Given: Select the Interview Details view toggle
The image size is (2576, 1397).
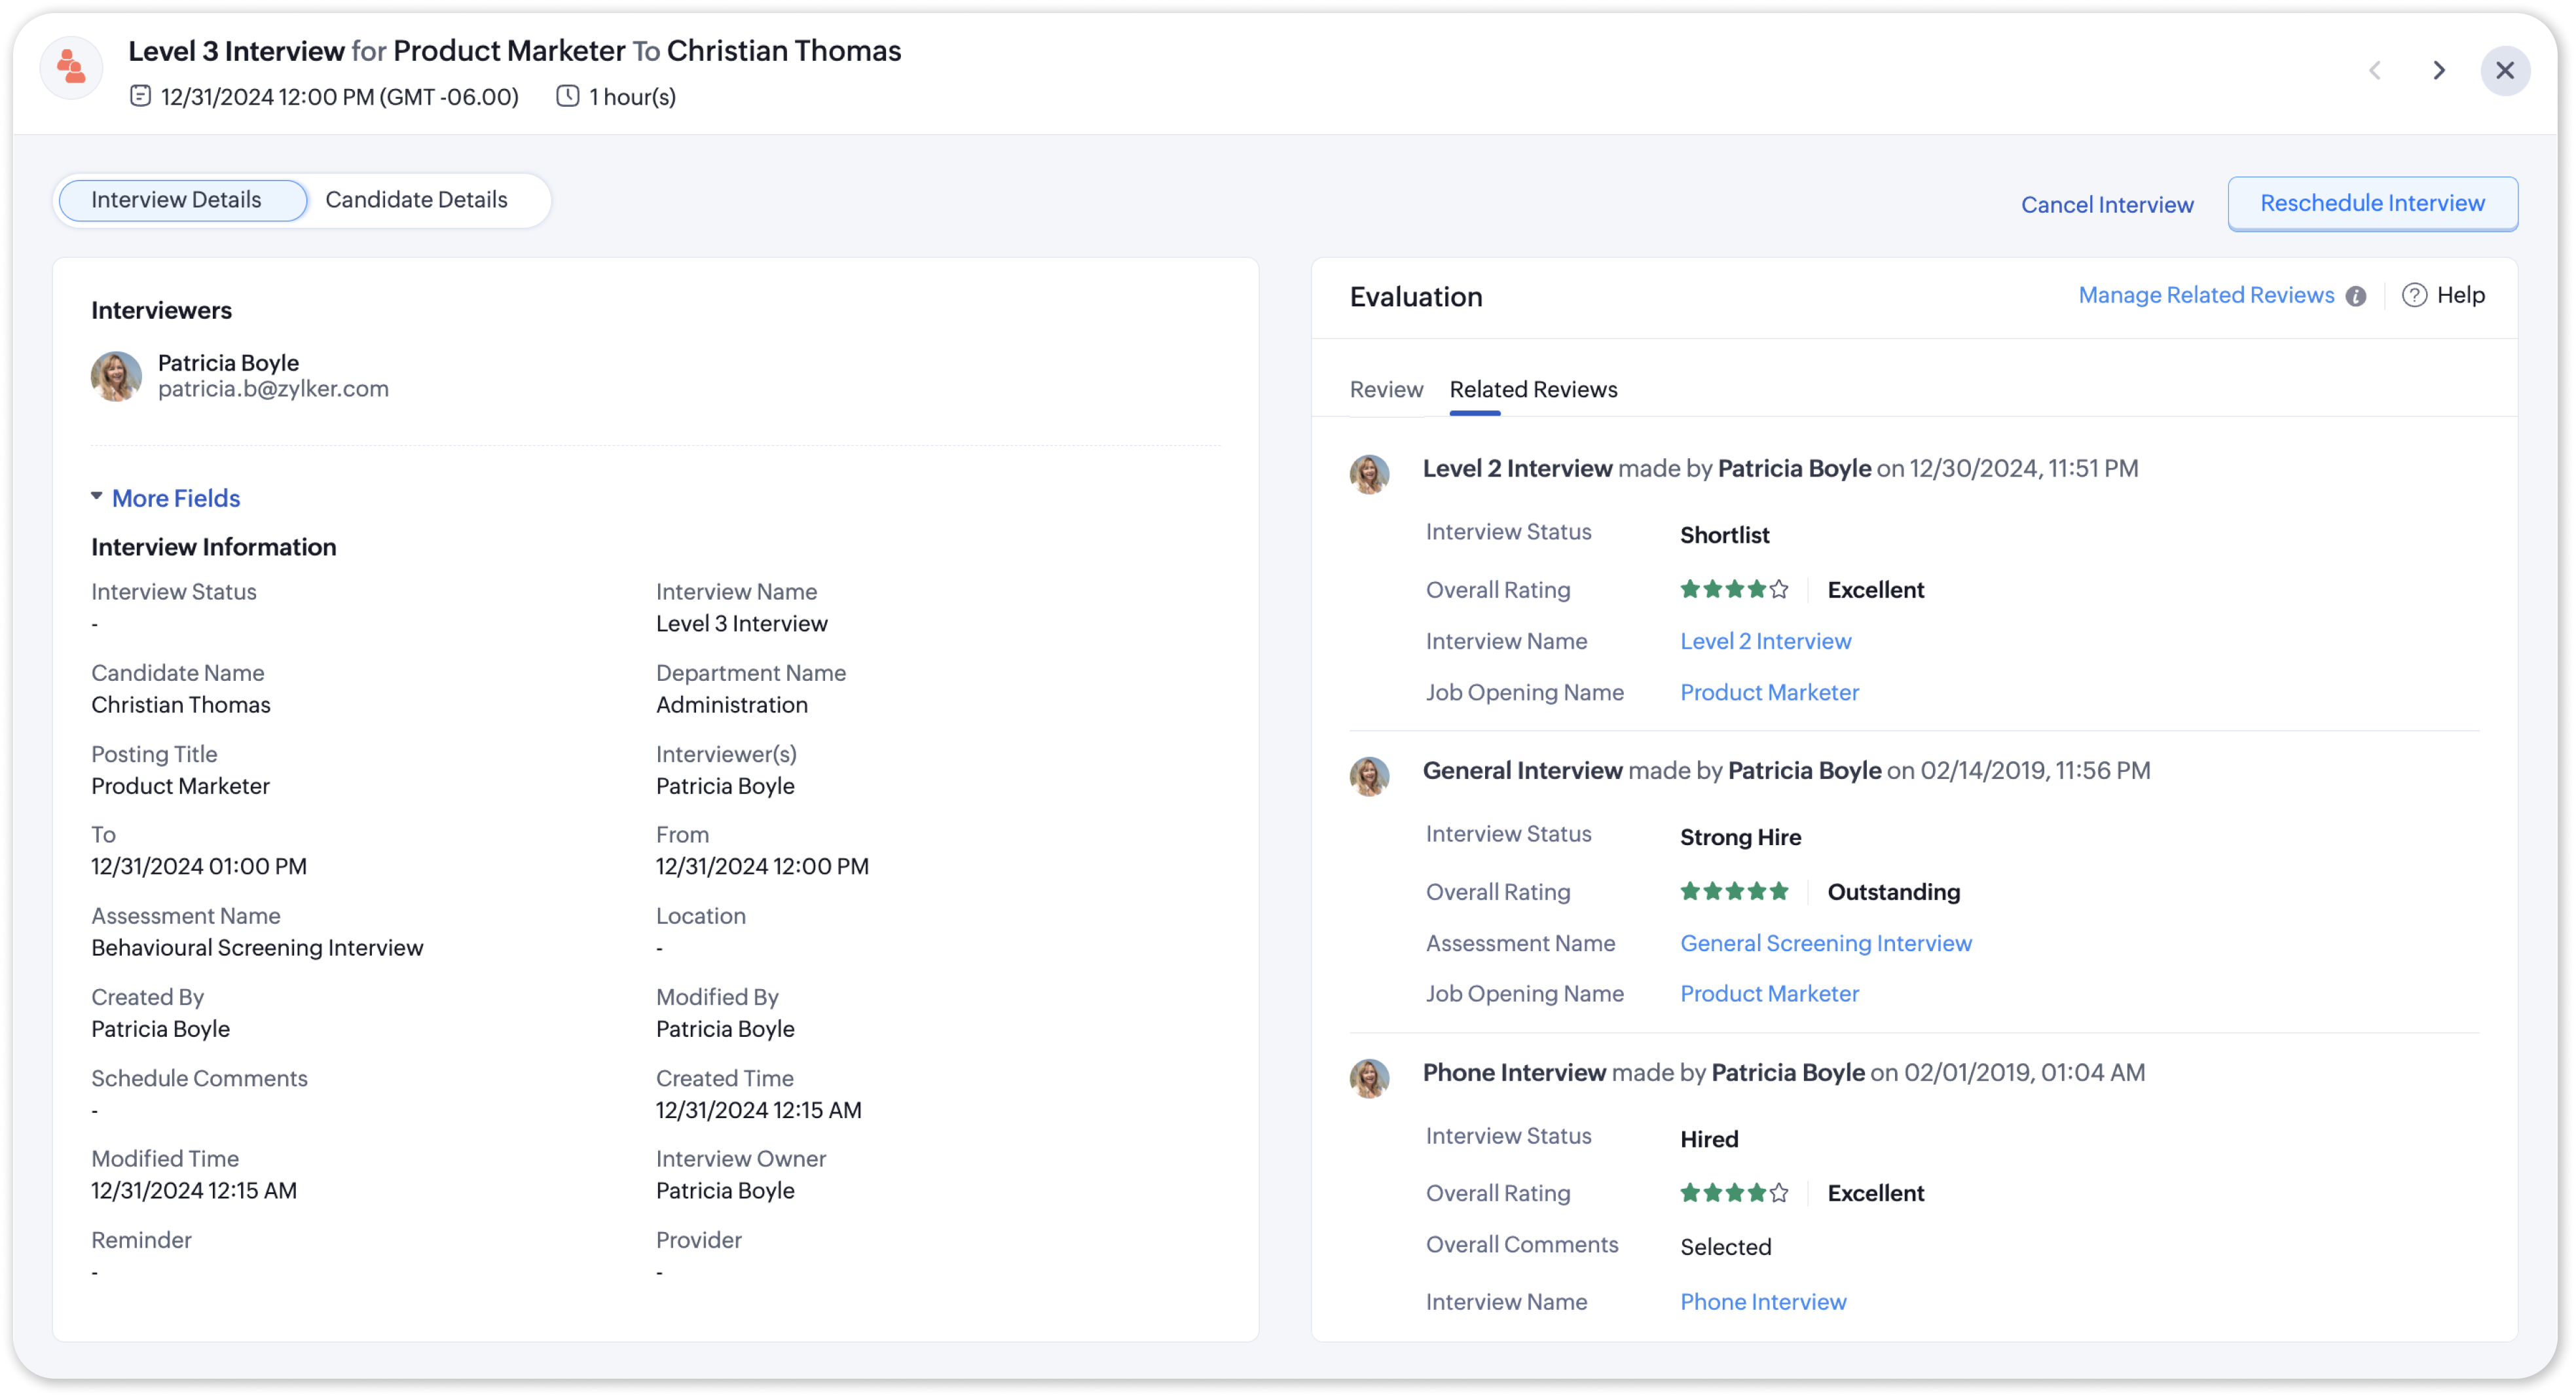Looking at the screenshot, I should point(177,200).
